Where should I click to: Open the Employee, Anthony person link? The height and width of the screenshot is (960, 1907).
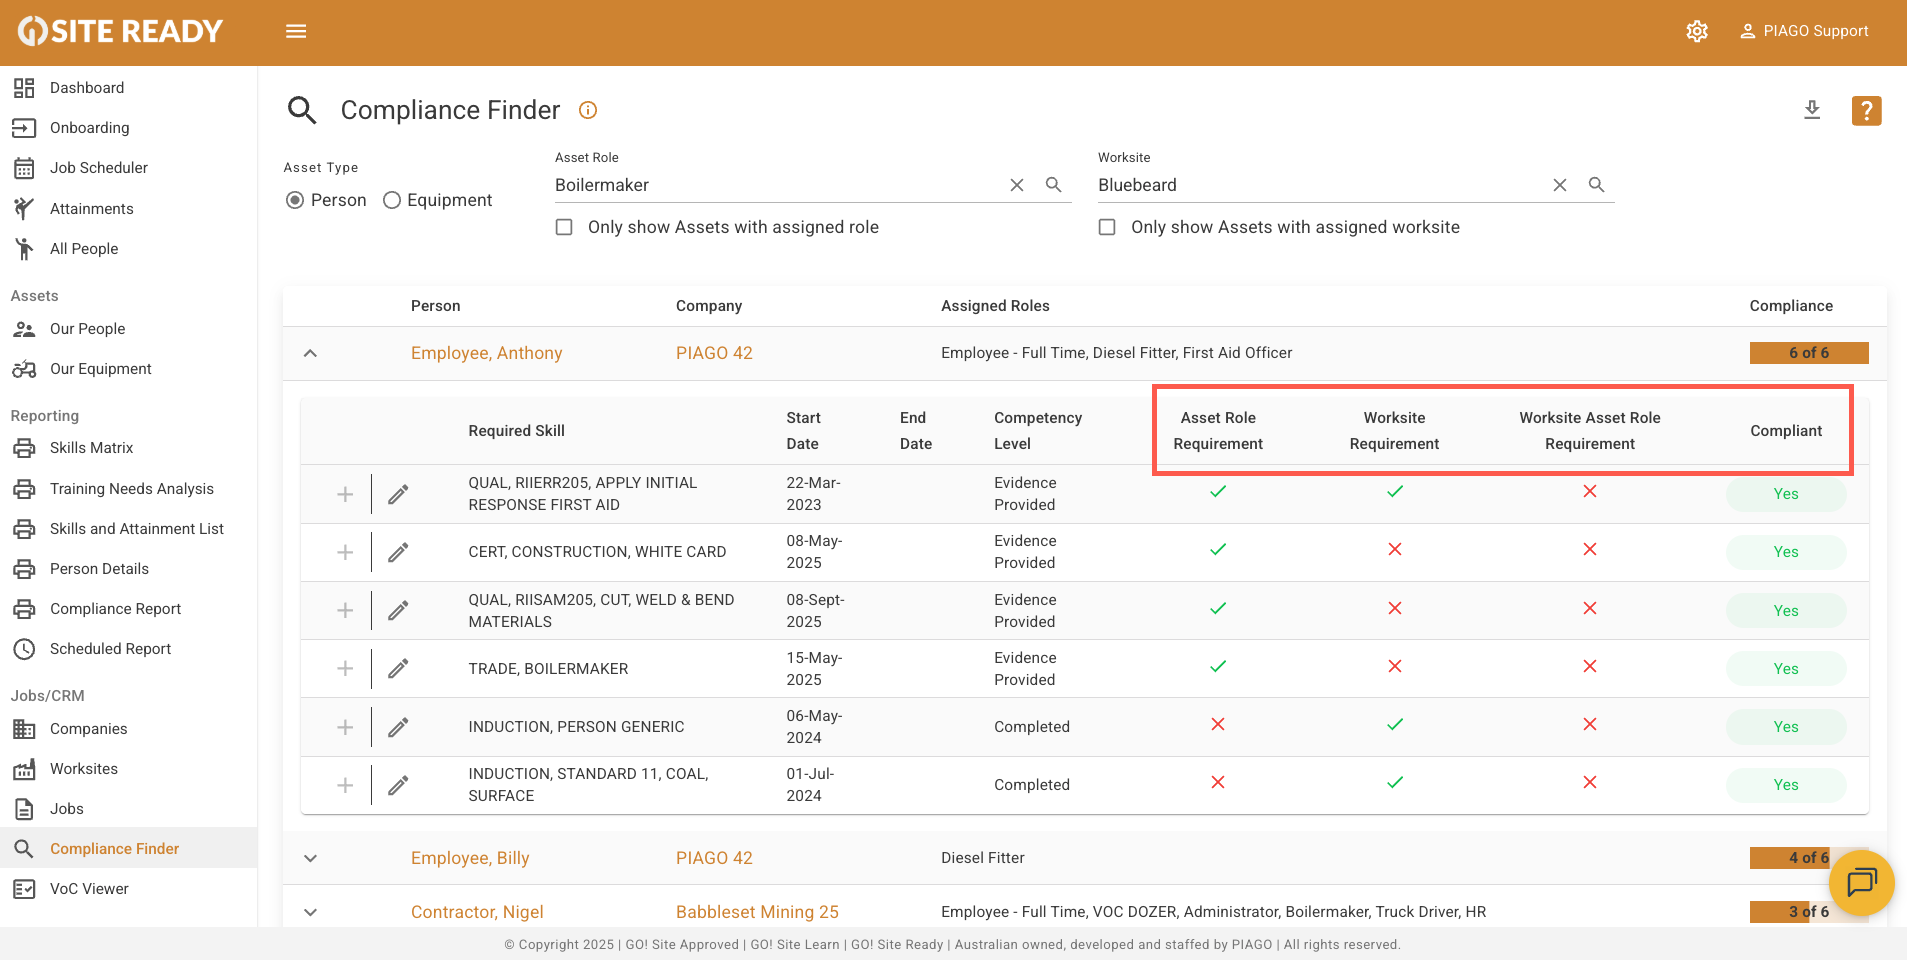(486, 353)
